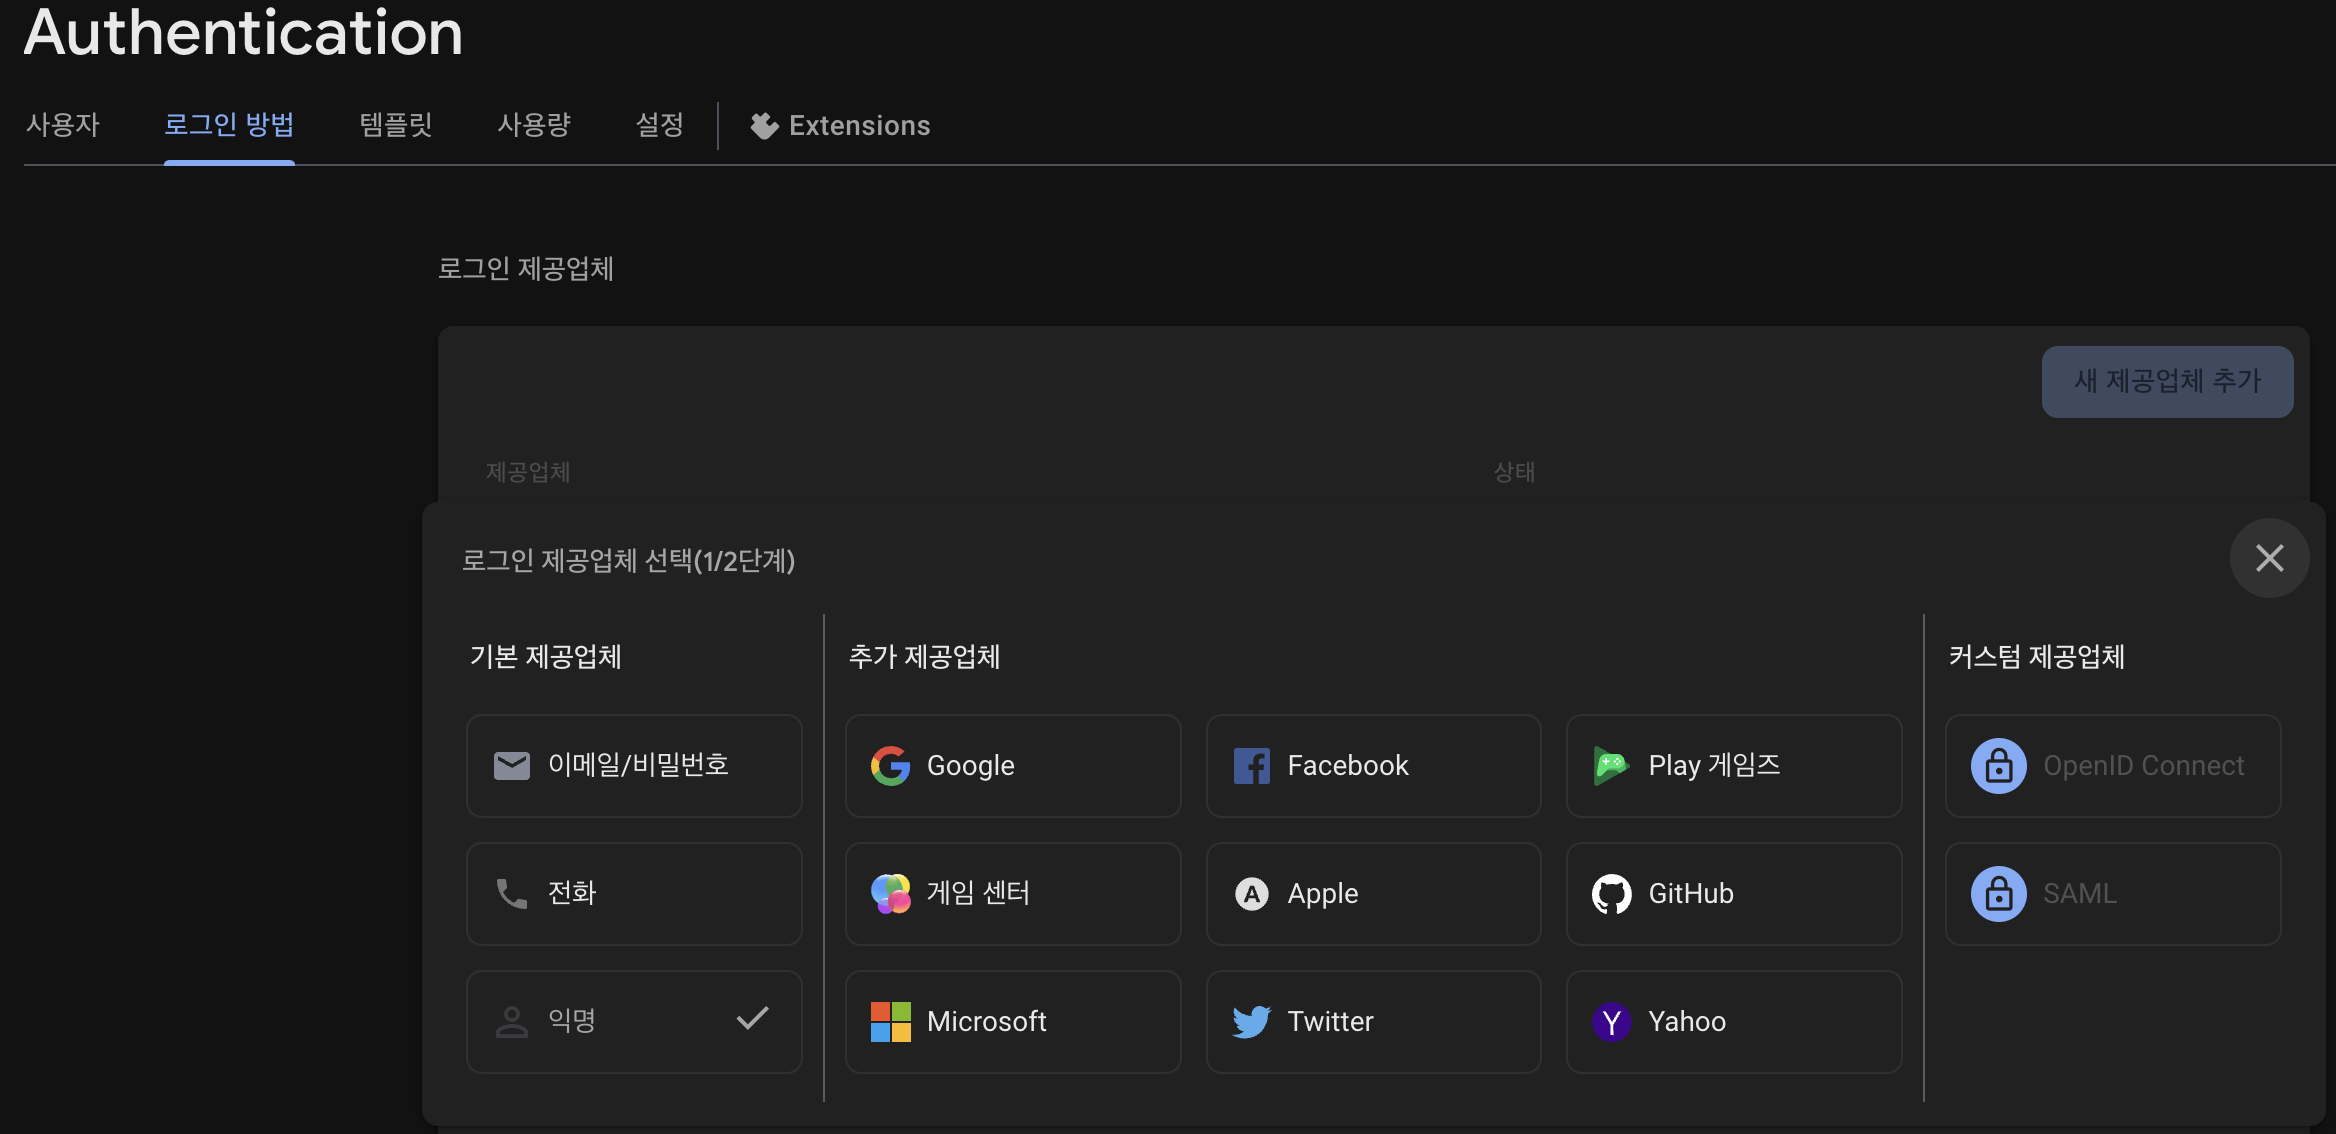Choose the GitHub provider option
Image resolution: width=2336 pixels, height=1134 pixels.
click(x=1732, y=893)
